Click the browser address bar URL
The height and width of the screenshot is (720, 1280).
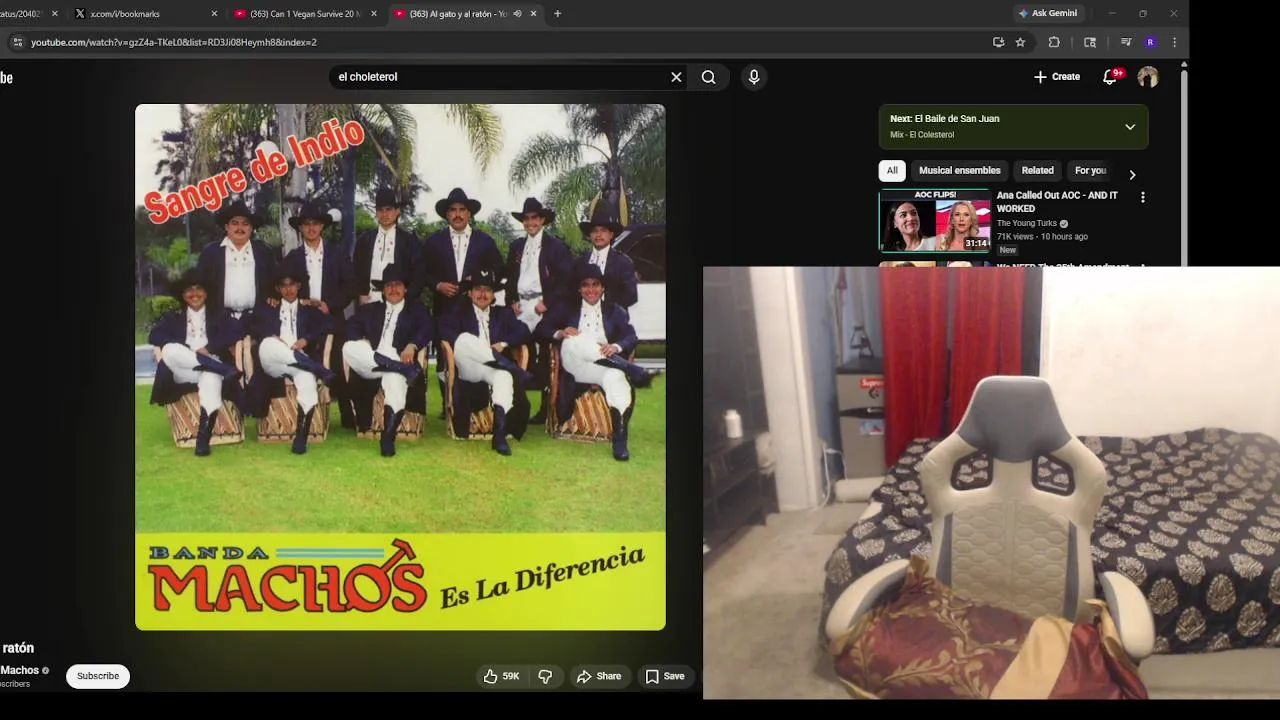pos(174,42)
